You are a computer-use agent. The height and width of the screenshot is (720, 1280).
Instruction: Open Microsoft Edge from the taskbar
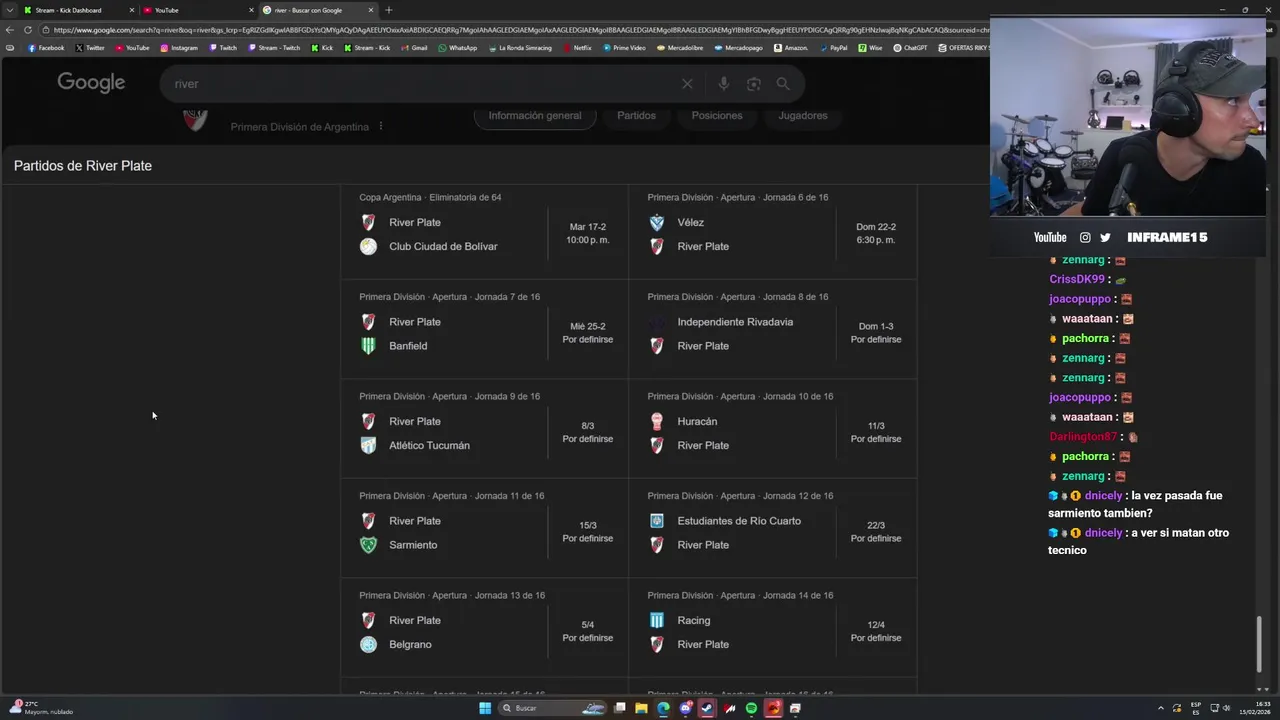(x=663, y=708)
